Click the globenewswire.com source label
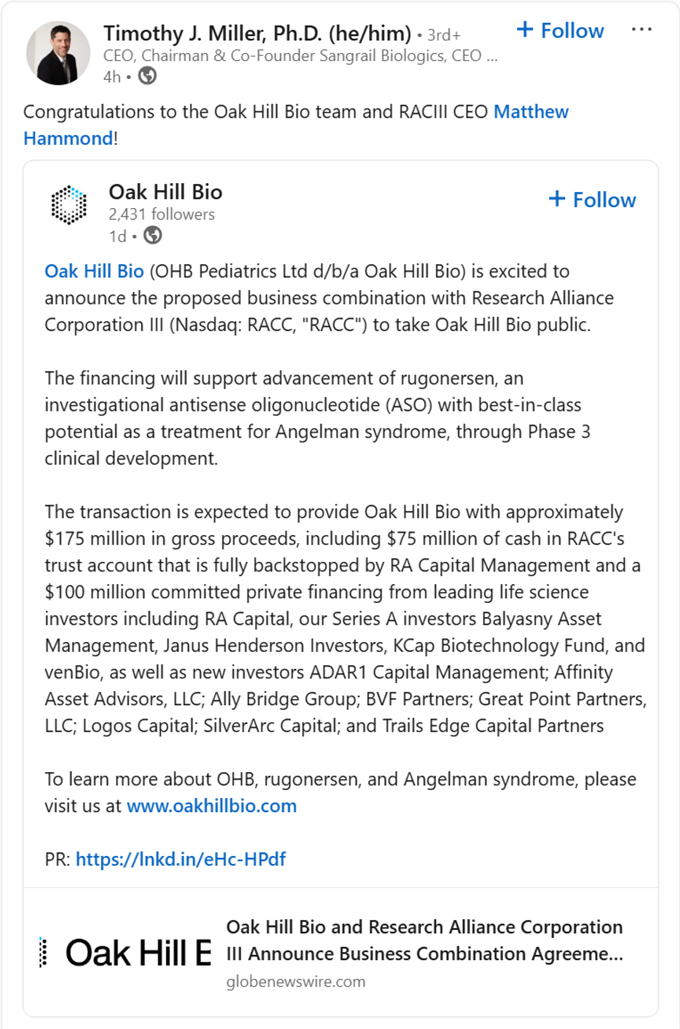Screen dimensions: 680x1029 tap(296, 982)
